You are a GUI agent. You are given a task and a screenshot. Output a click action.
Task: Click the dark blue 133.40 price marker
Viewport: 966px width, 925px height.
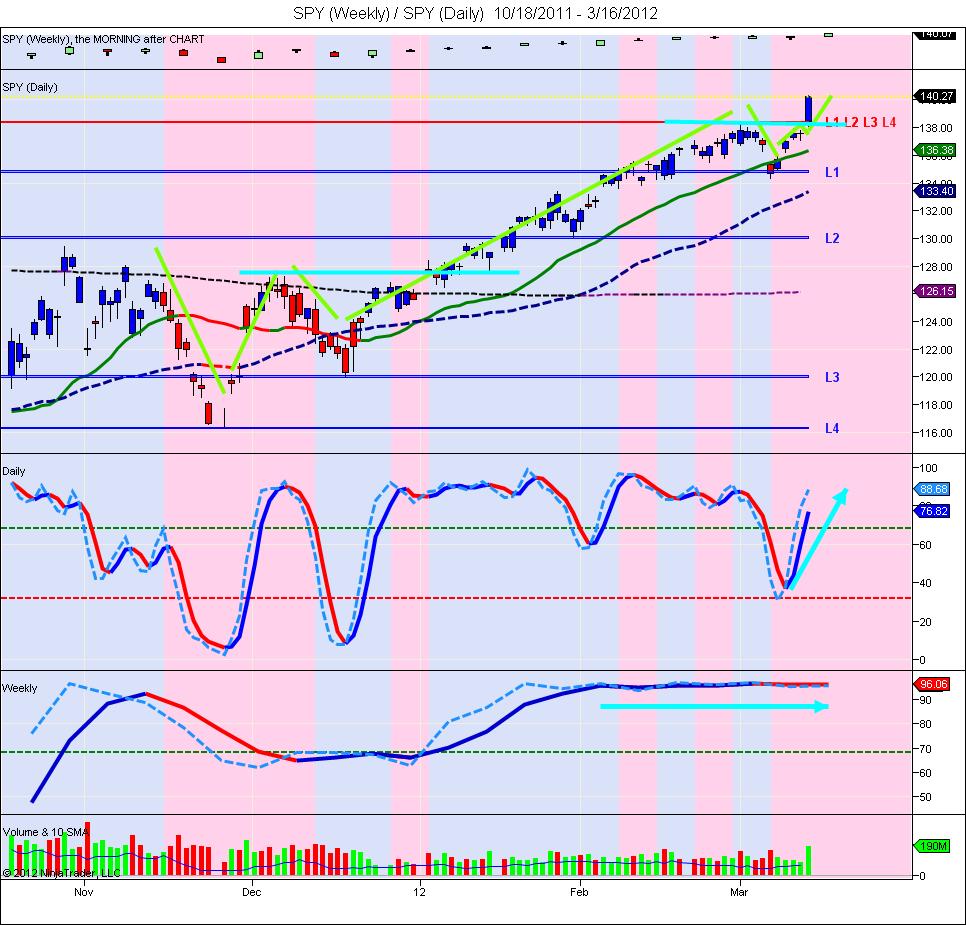(936, 191)
